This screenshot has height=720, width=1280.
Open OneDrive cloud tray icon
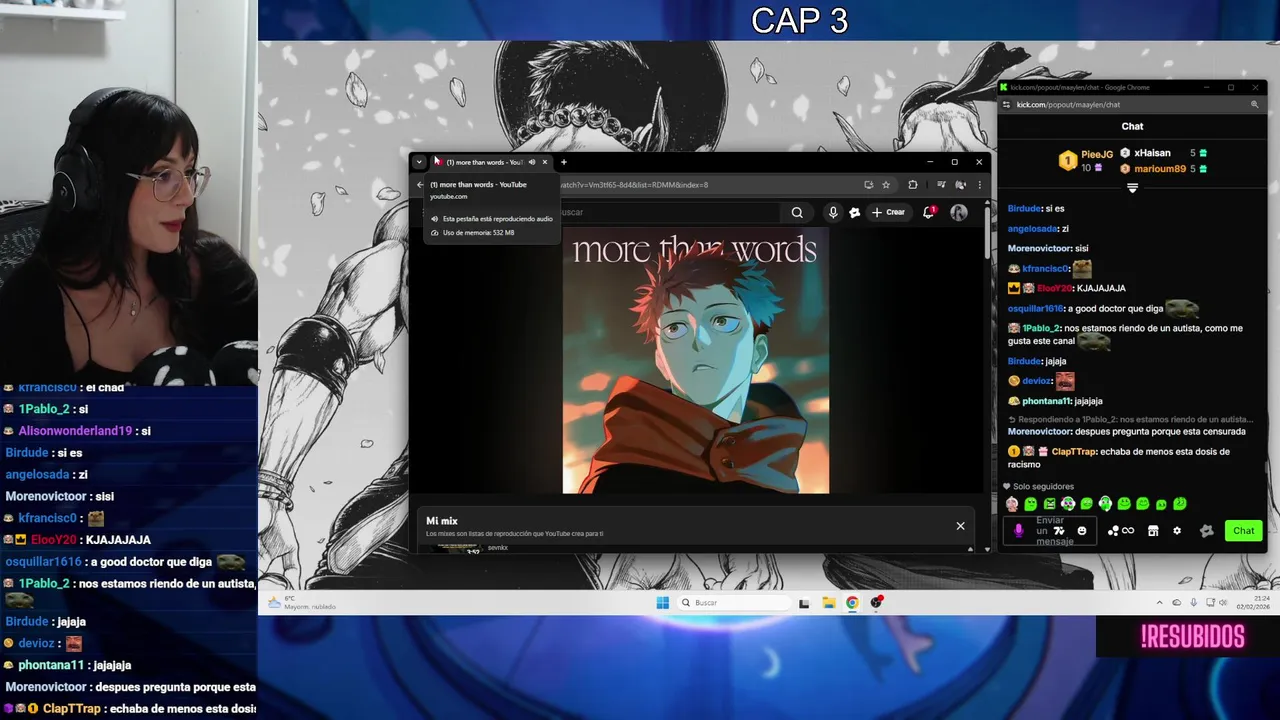coord(1177,603)
